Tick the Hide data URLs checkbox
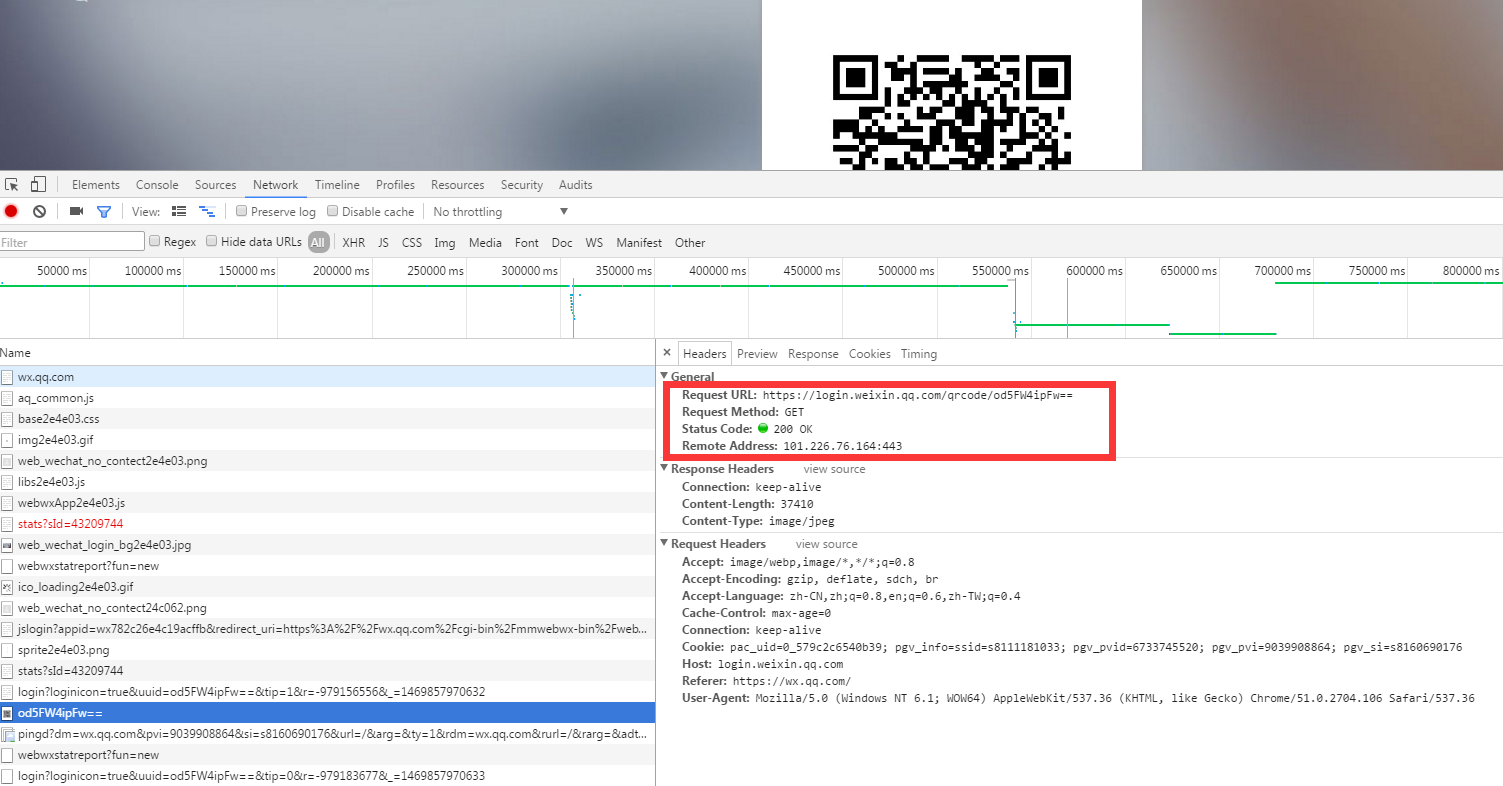1503x786 pixels. 212,241
